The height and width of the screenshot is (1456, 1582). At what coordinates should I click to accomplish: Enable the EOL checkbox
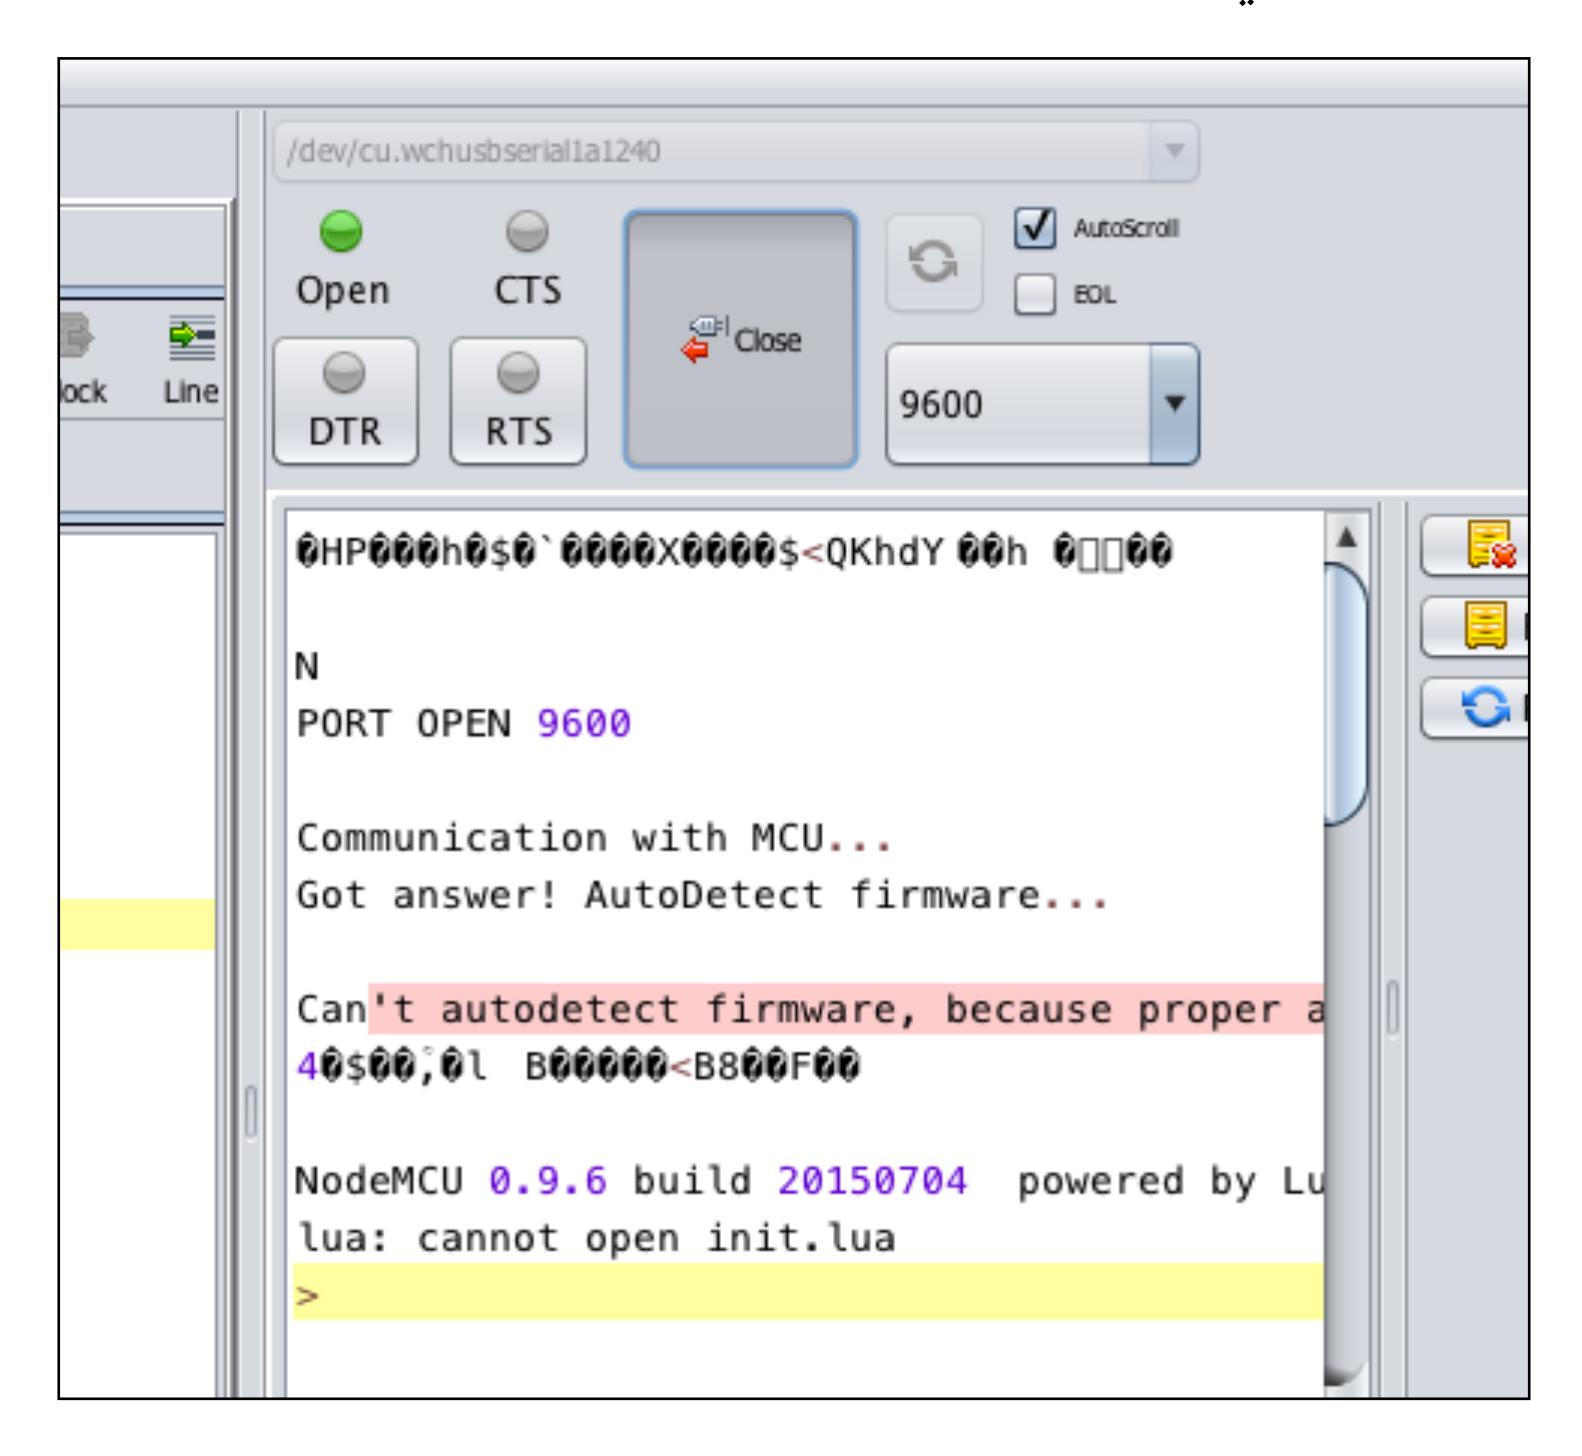click(1035, 294)
